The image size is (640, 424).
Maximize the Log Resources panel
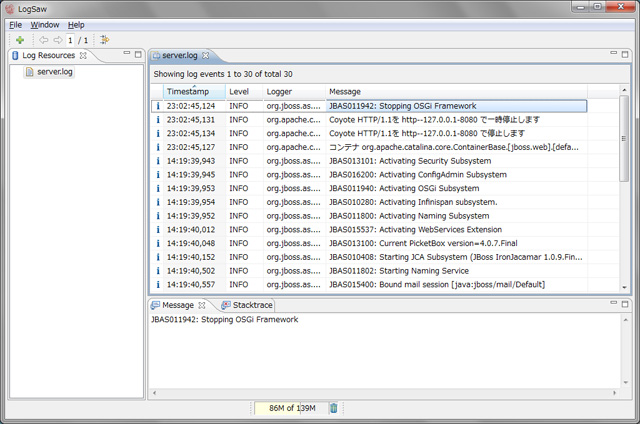point(138,54)
